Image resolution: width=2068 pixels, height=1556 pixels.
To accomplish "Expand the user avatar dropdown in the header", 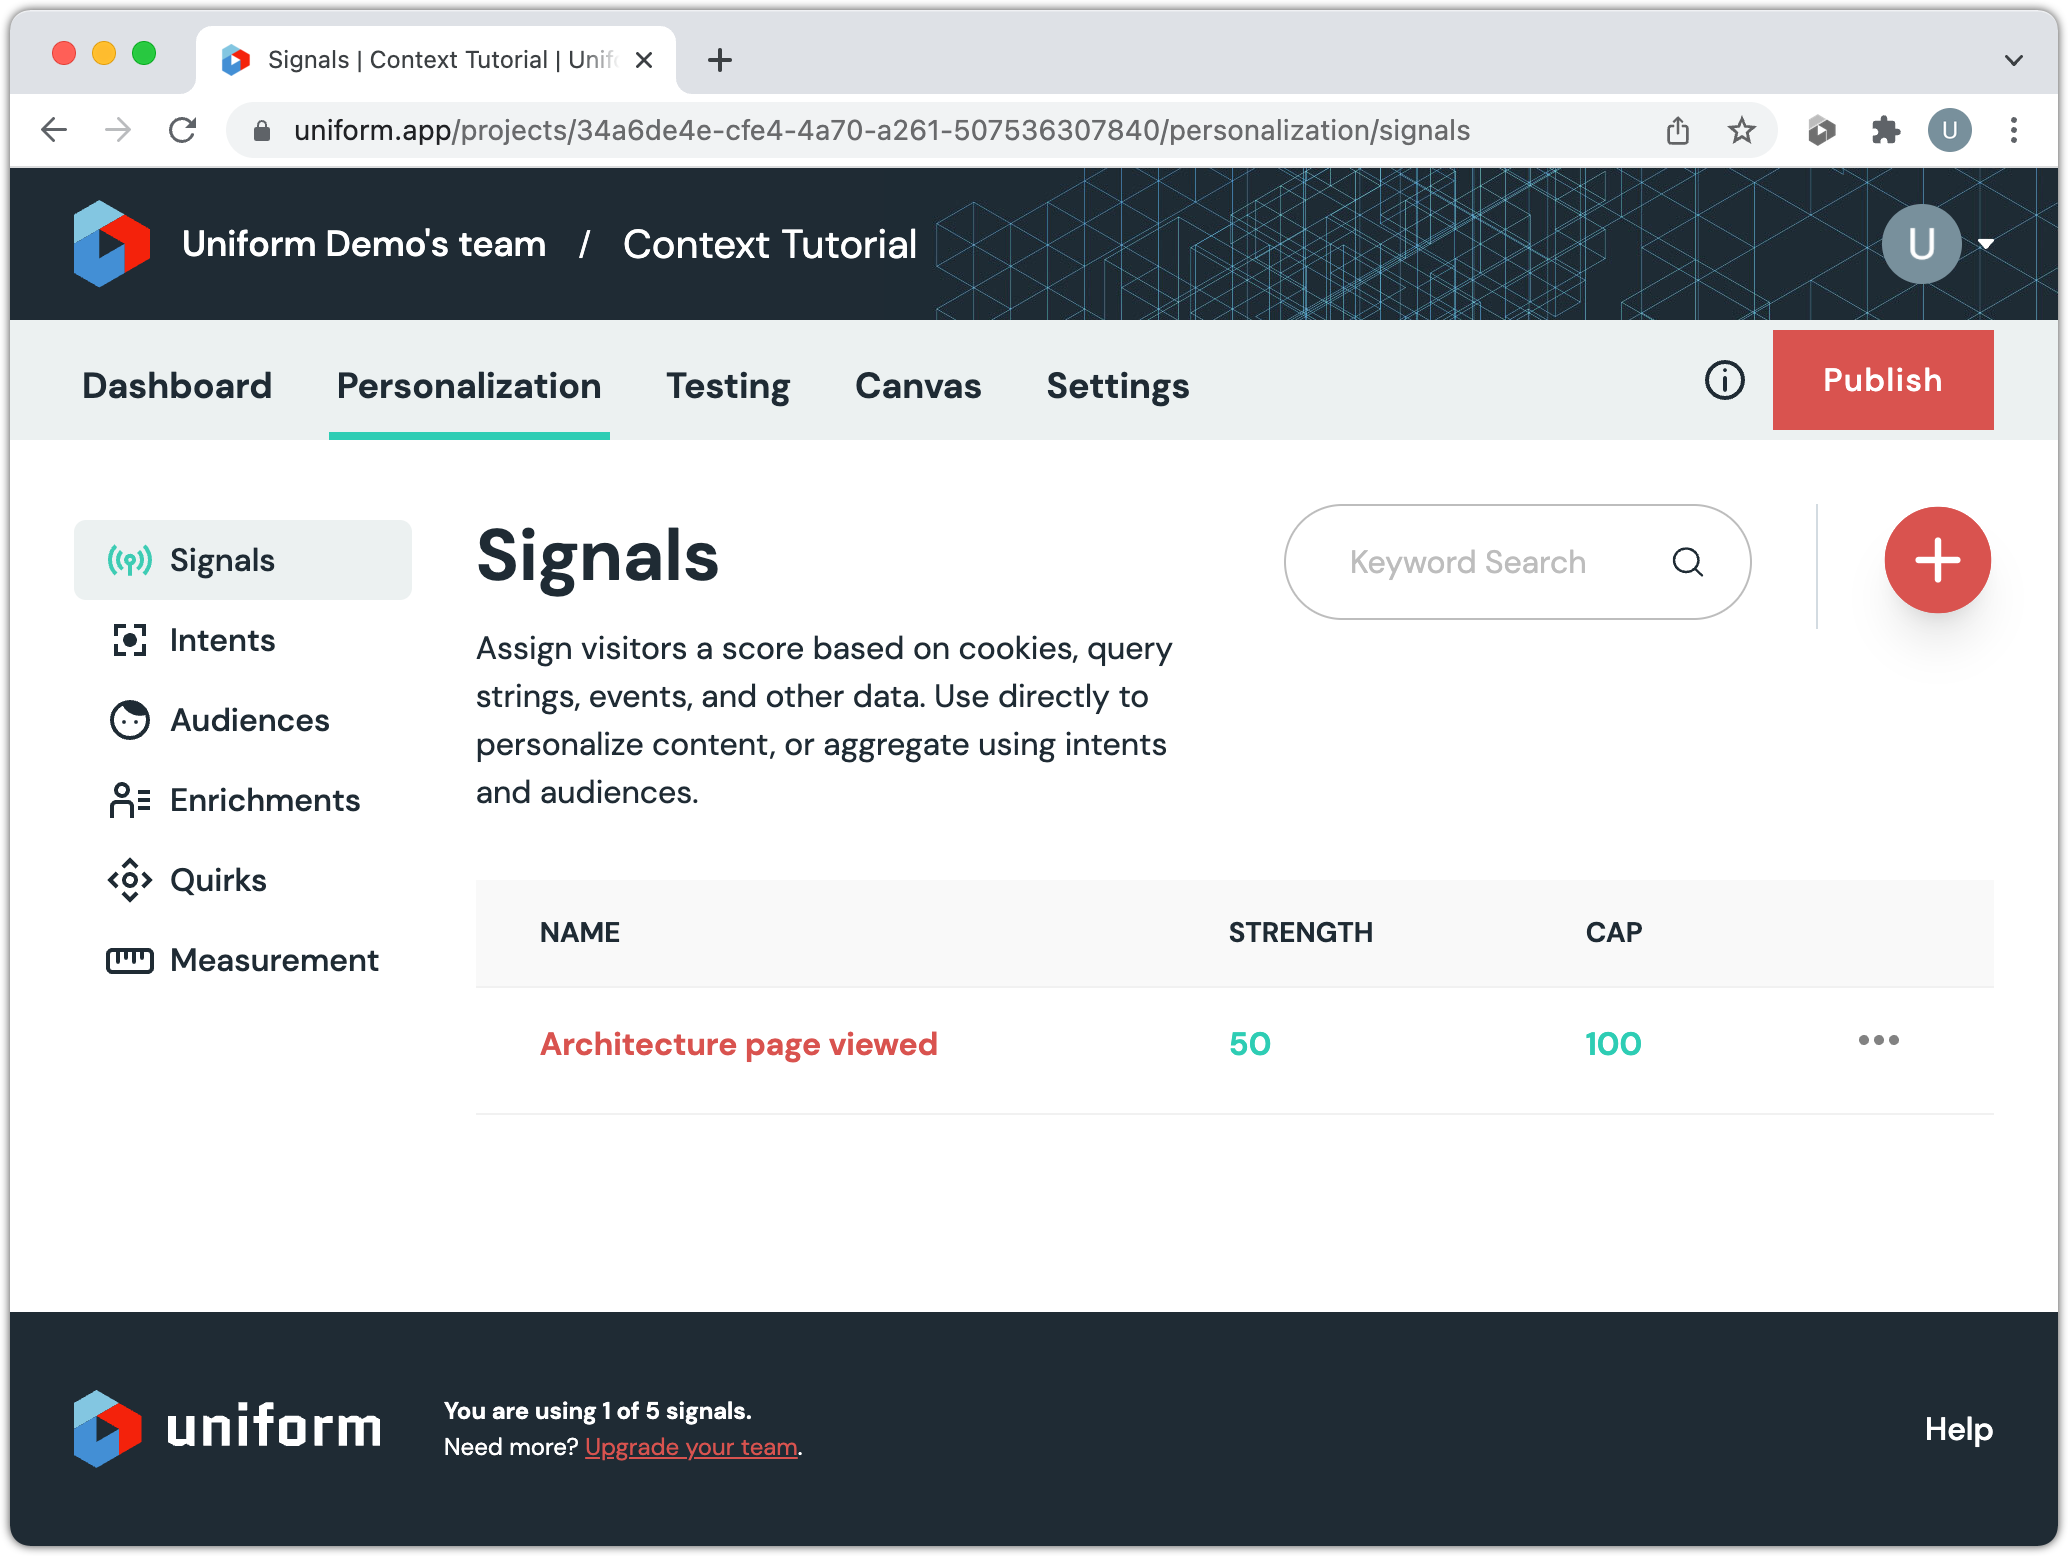I will 1985,244.
